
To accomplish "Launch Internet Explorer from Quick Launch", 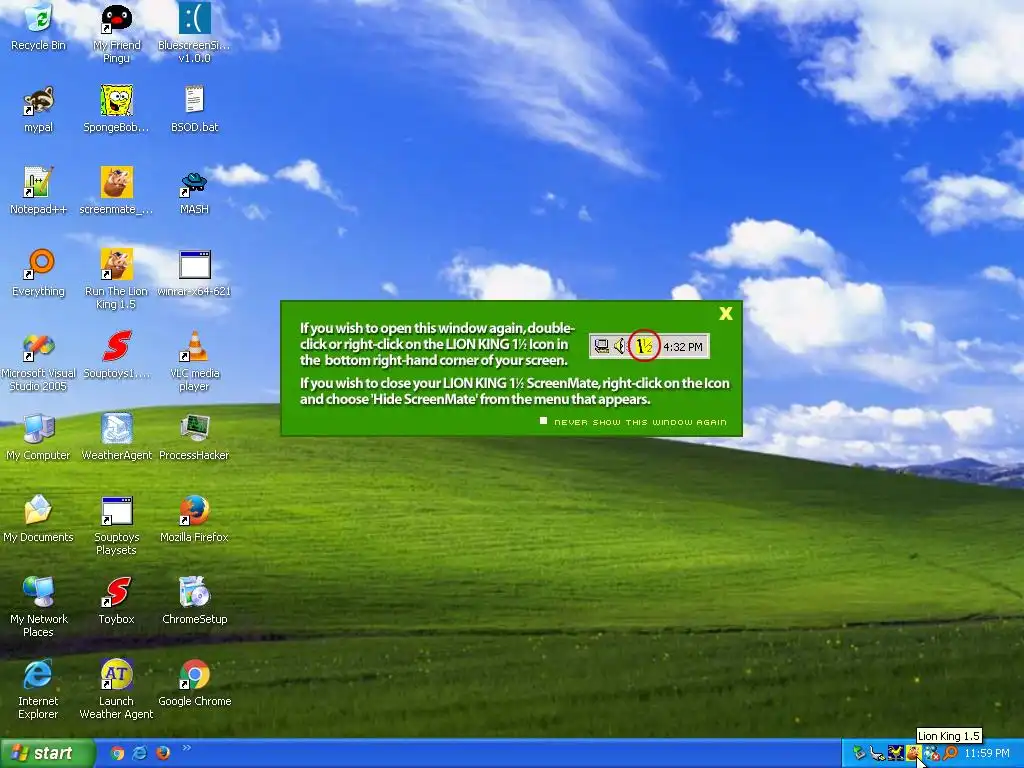I will click(140, 753).
